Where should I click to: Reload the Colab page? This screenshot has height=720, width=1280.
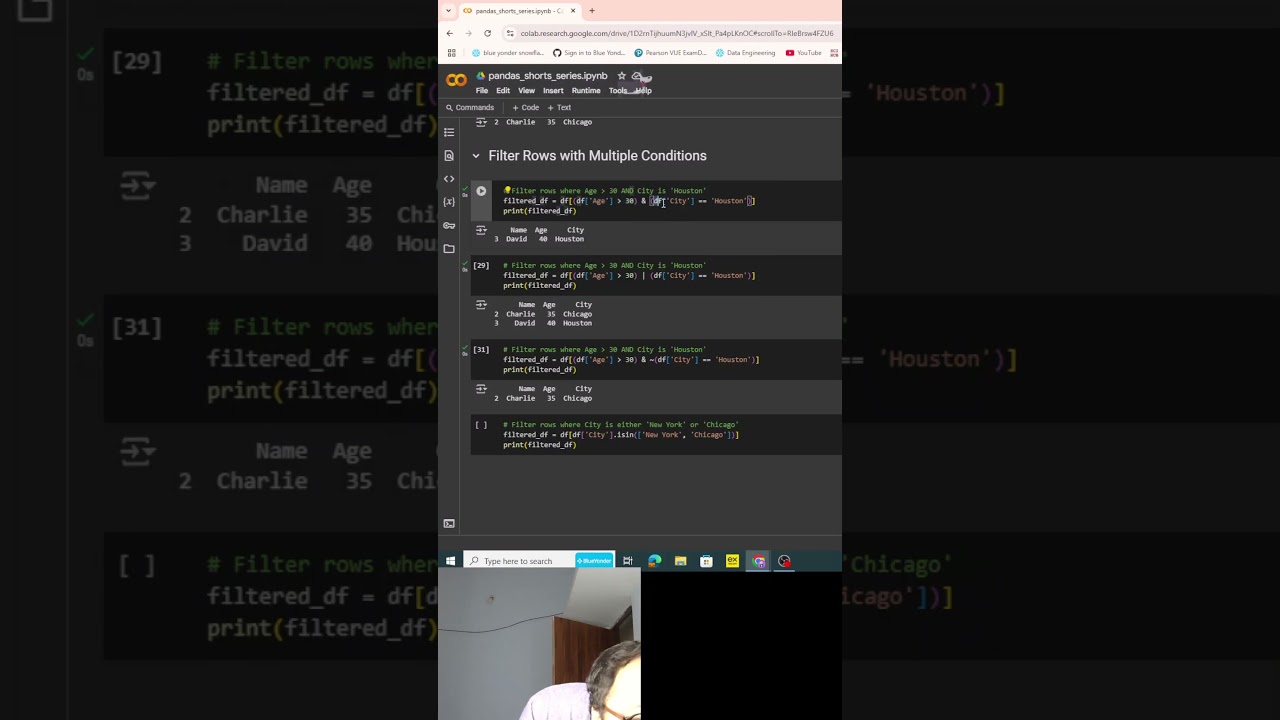(x=487, y=33)
